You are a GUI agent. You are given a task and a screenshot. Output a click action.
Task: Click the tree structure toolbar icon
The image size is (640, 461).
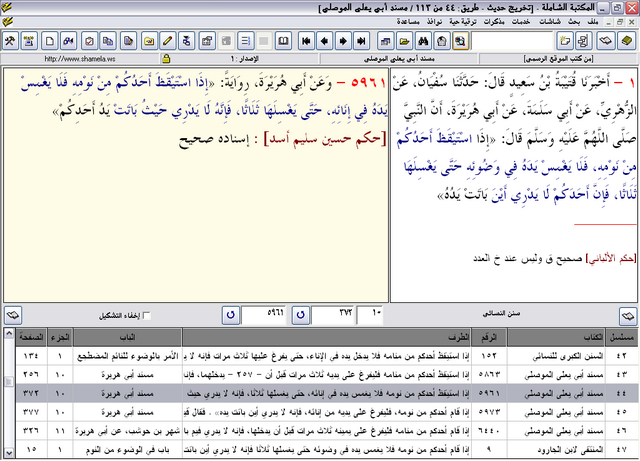click(584, 41)
